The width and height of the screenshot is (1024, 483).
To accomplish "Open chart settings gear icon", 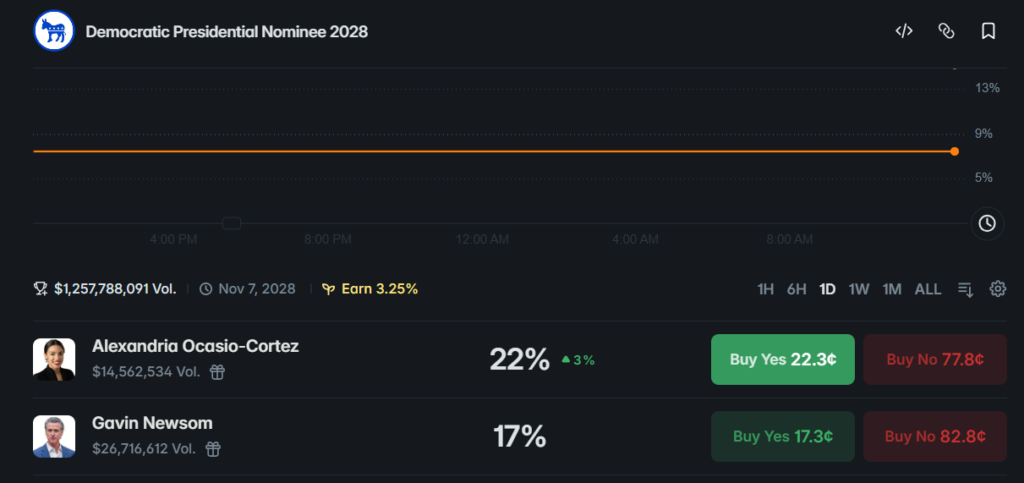I will pos(998,288).
